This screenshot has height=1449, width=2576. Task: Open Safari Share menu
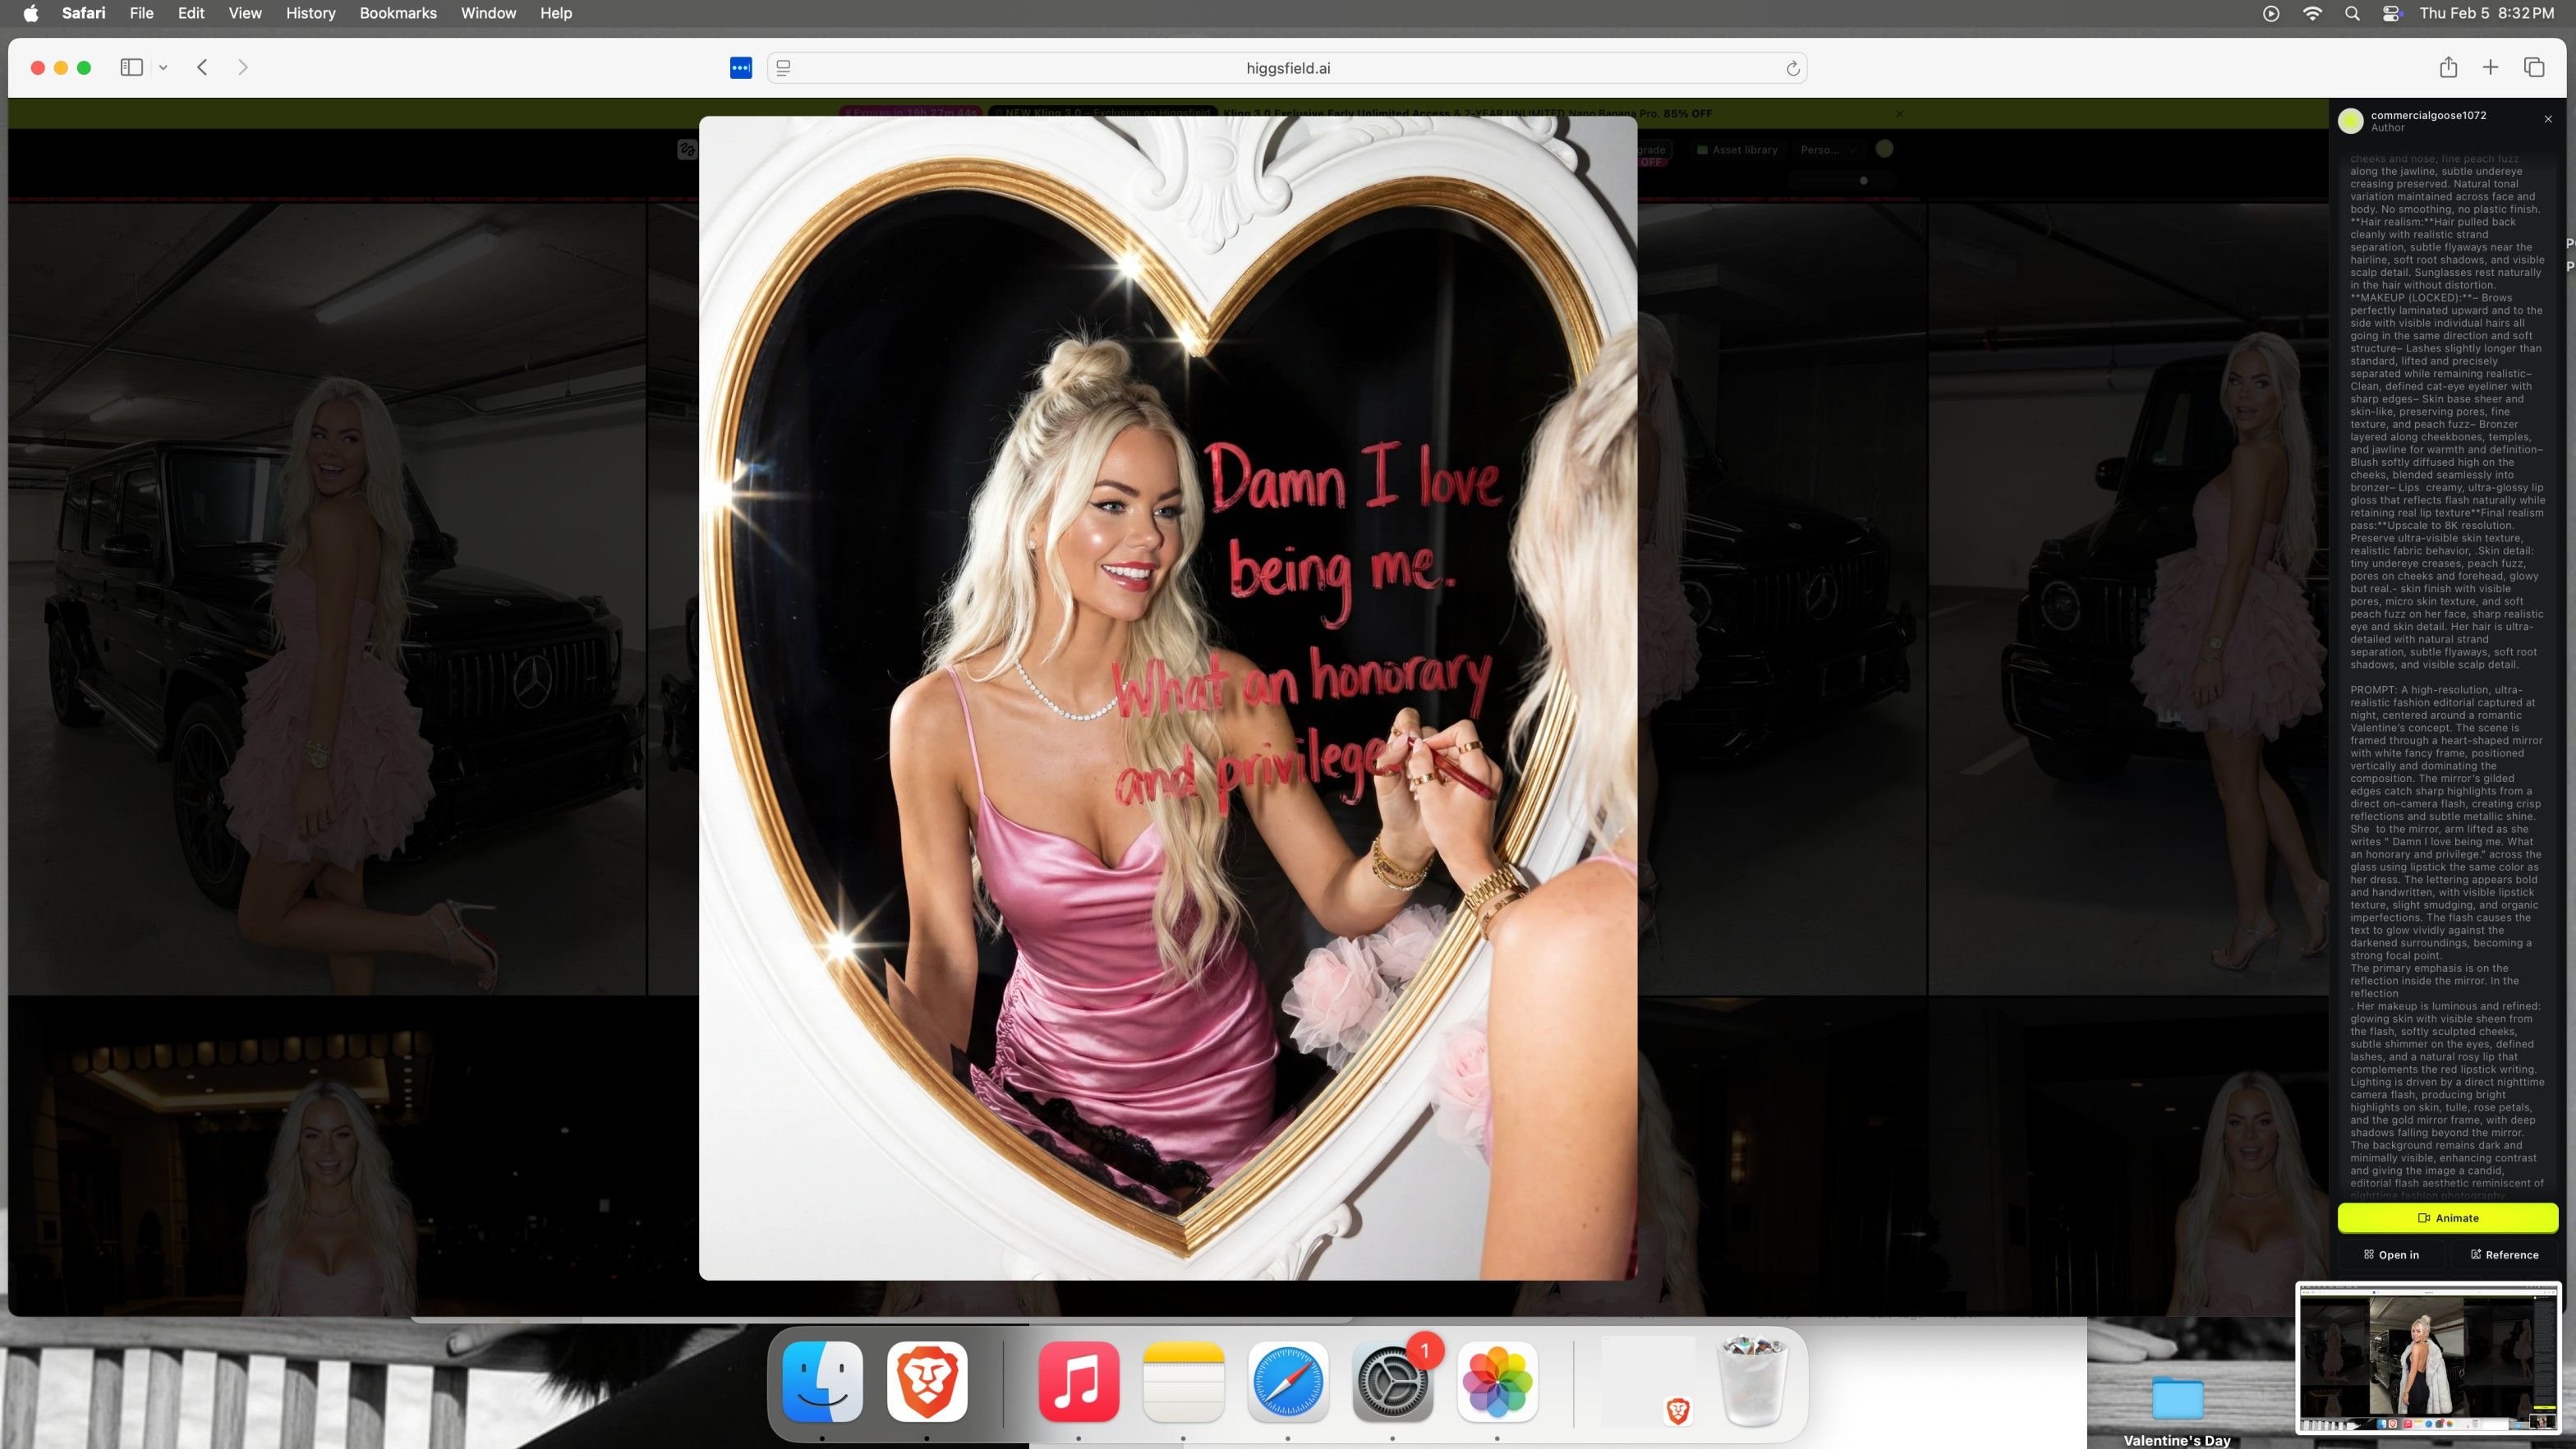point(2447,67)
